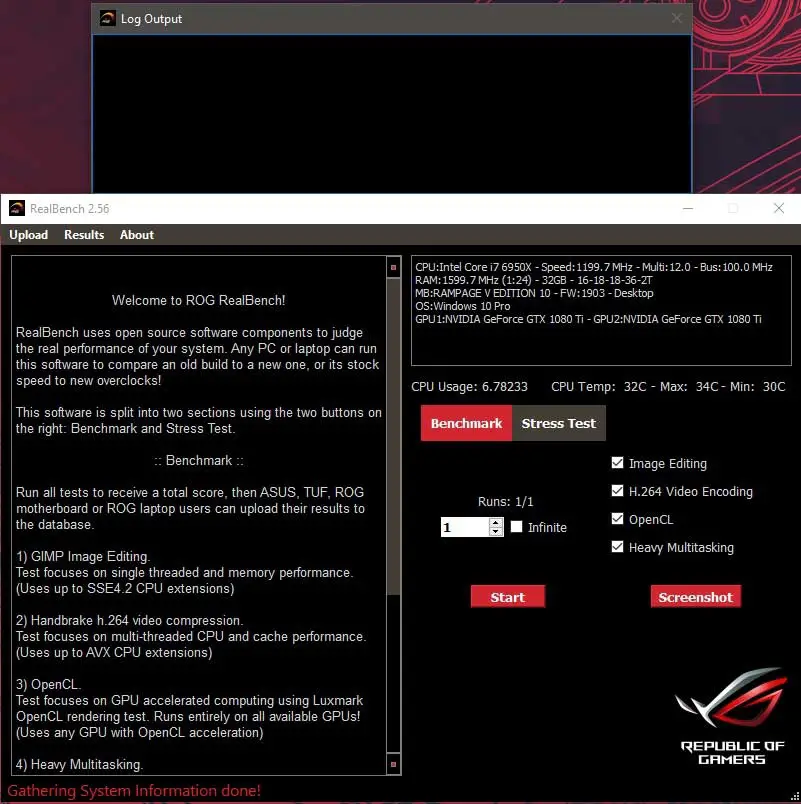Close the RealBench 2.56 window
The image size is (801, 804).
coord(778,208)
